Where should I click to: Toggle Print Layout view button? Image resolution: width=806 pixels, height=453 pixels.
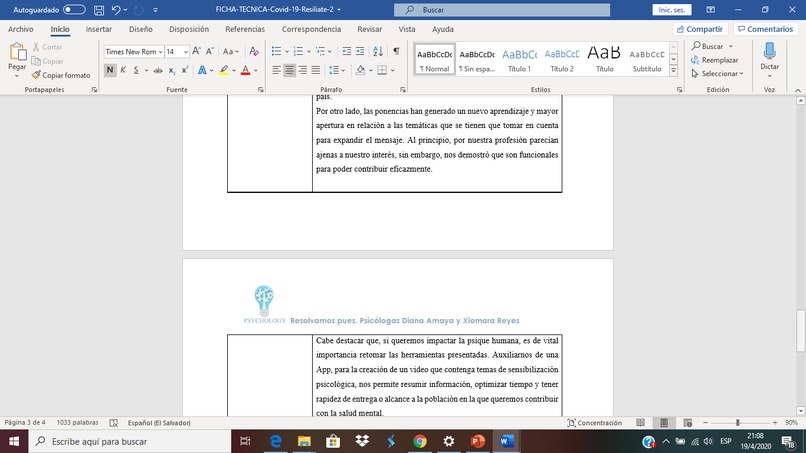664,423
